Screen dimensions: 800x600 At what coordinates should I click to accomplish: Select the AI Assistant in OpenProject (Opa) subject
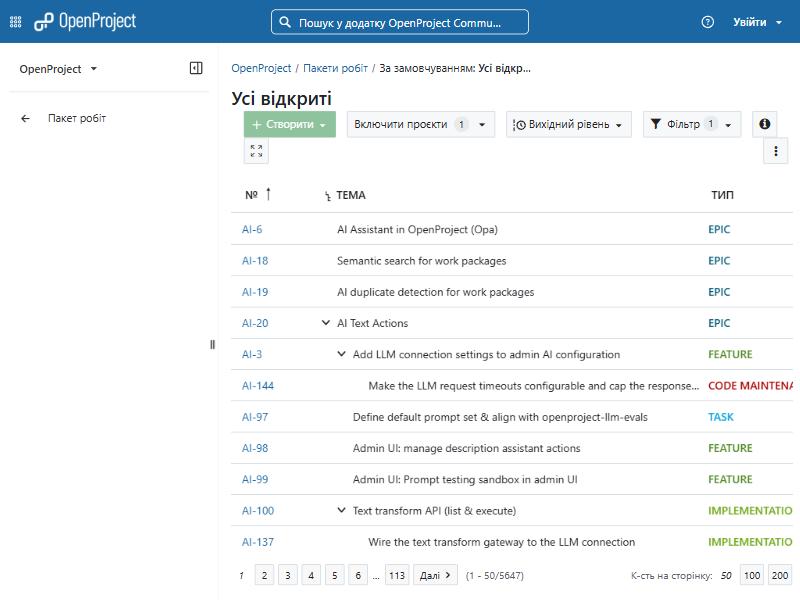(417, 230)
